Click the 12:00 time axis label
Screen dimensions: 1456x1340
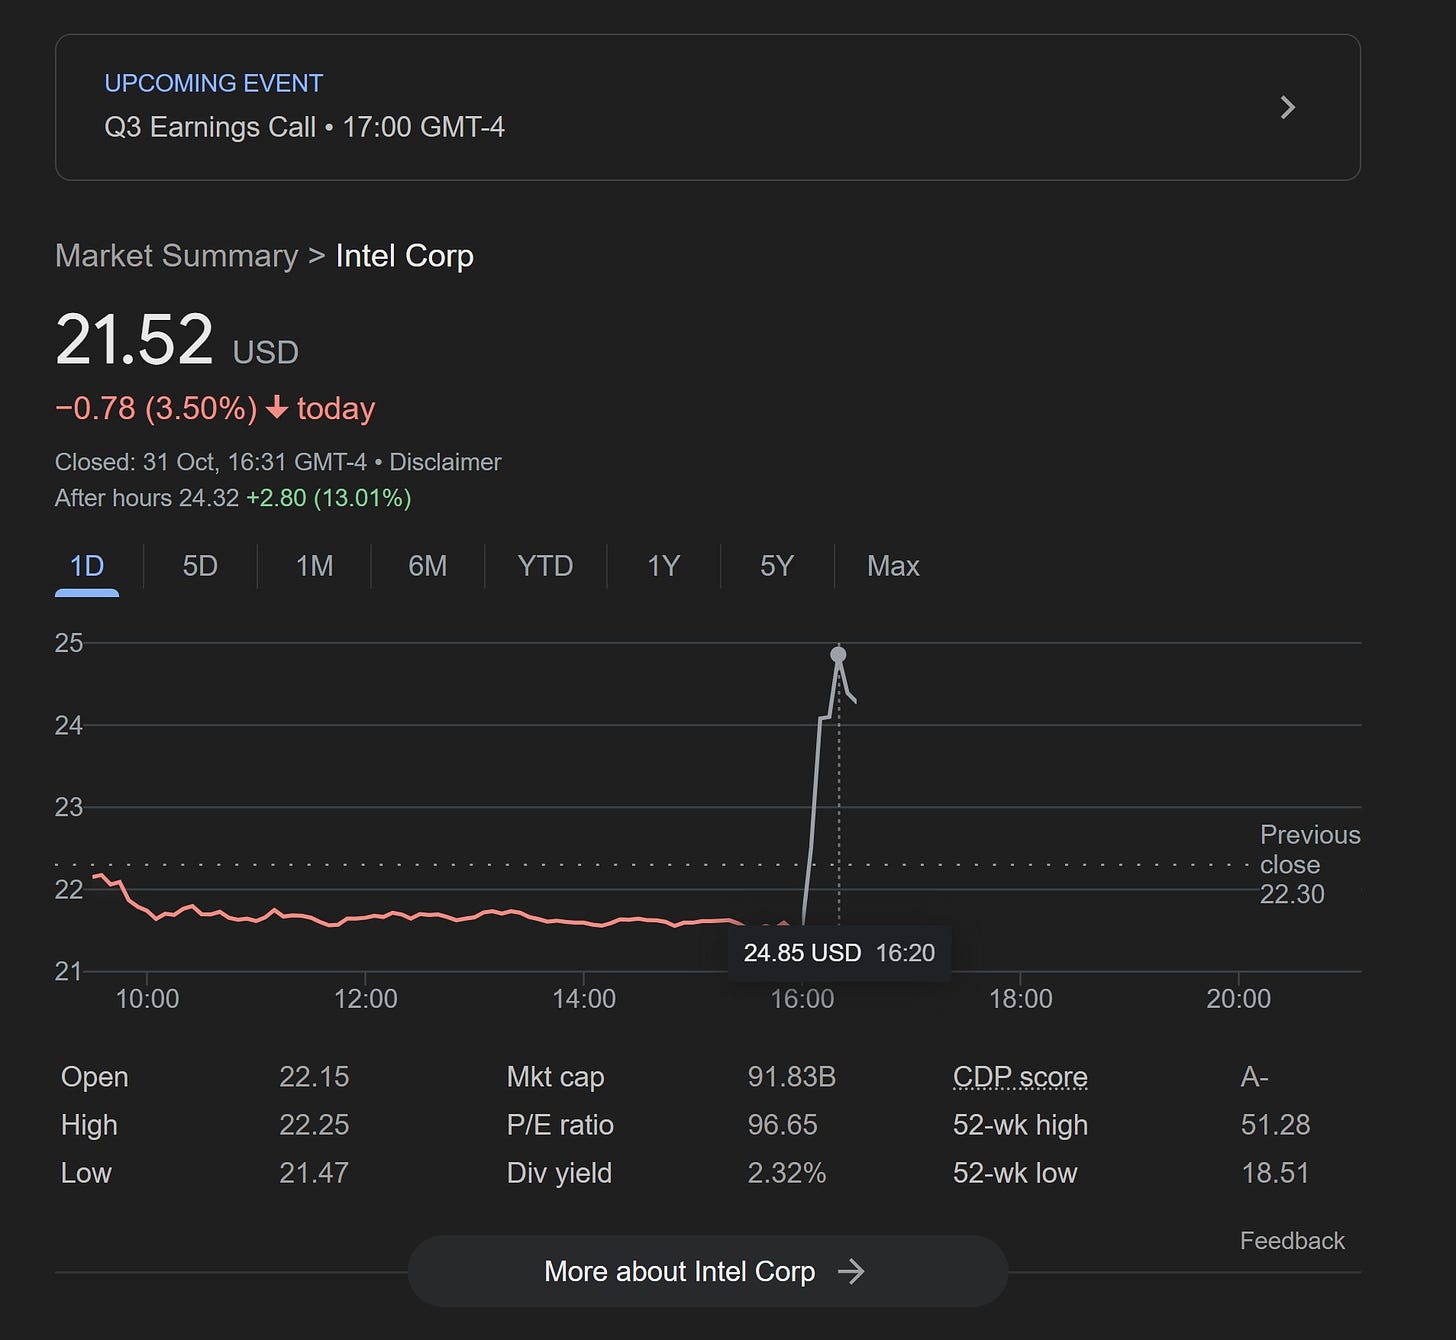pos(365,999)
